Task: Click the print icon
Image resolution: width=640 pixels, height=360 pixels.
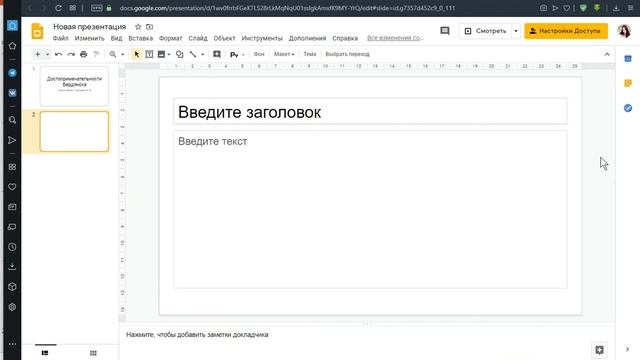Action: pos(84,54)
